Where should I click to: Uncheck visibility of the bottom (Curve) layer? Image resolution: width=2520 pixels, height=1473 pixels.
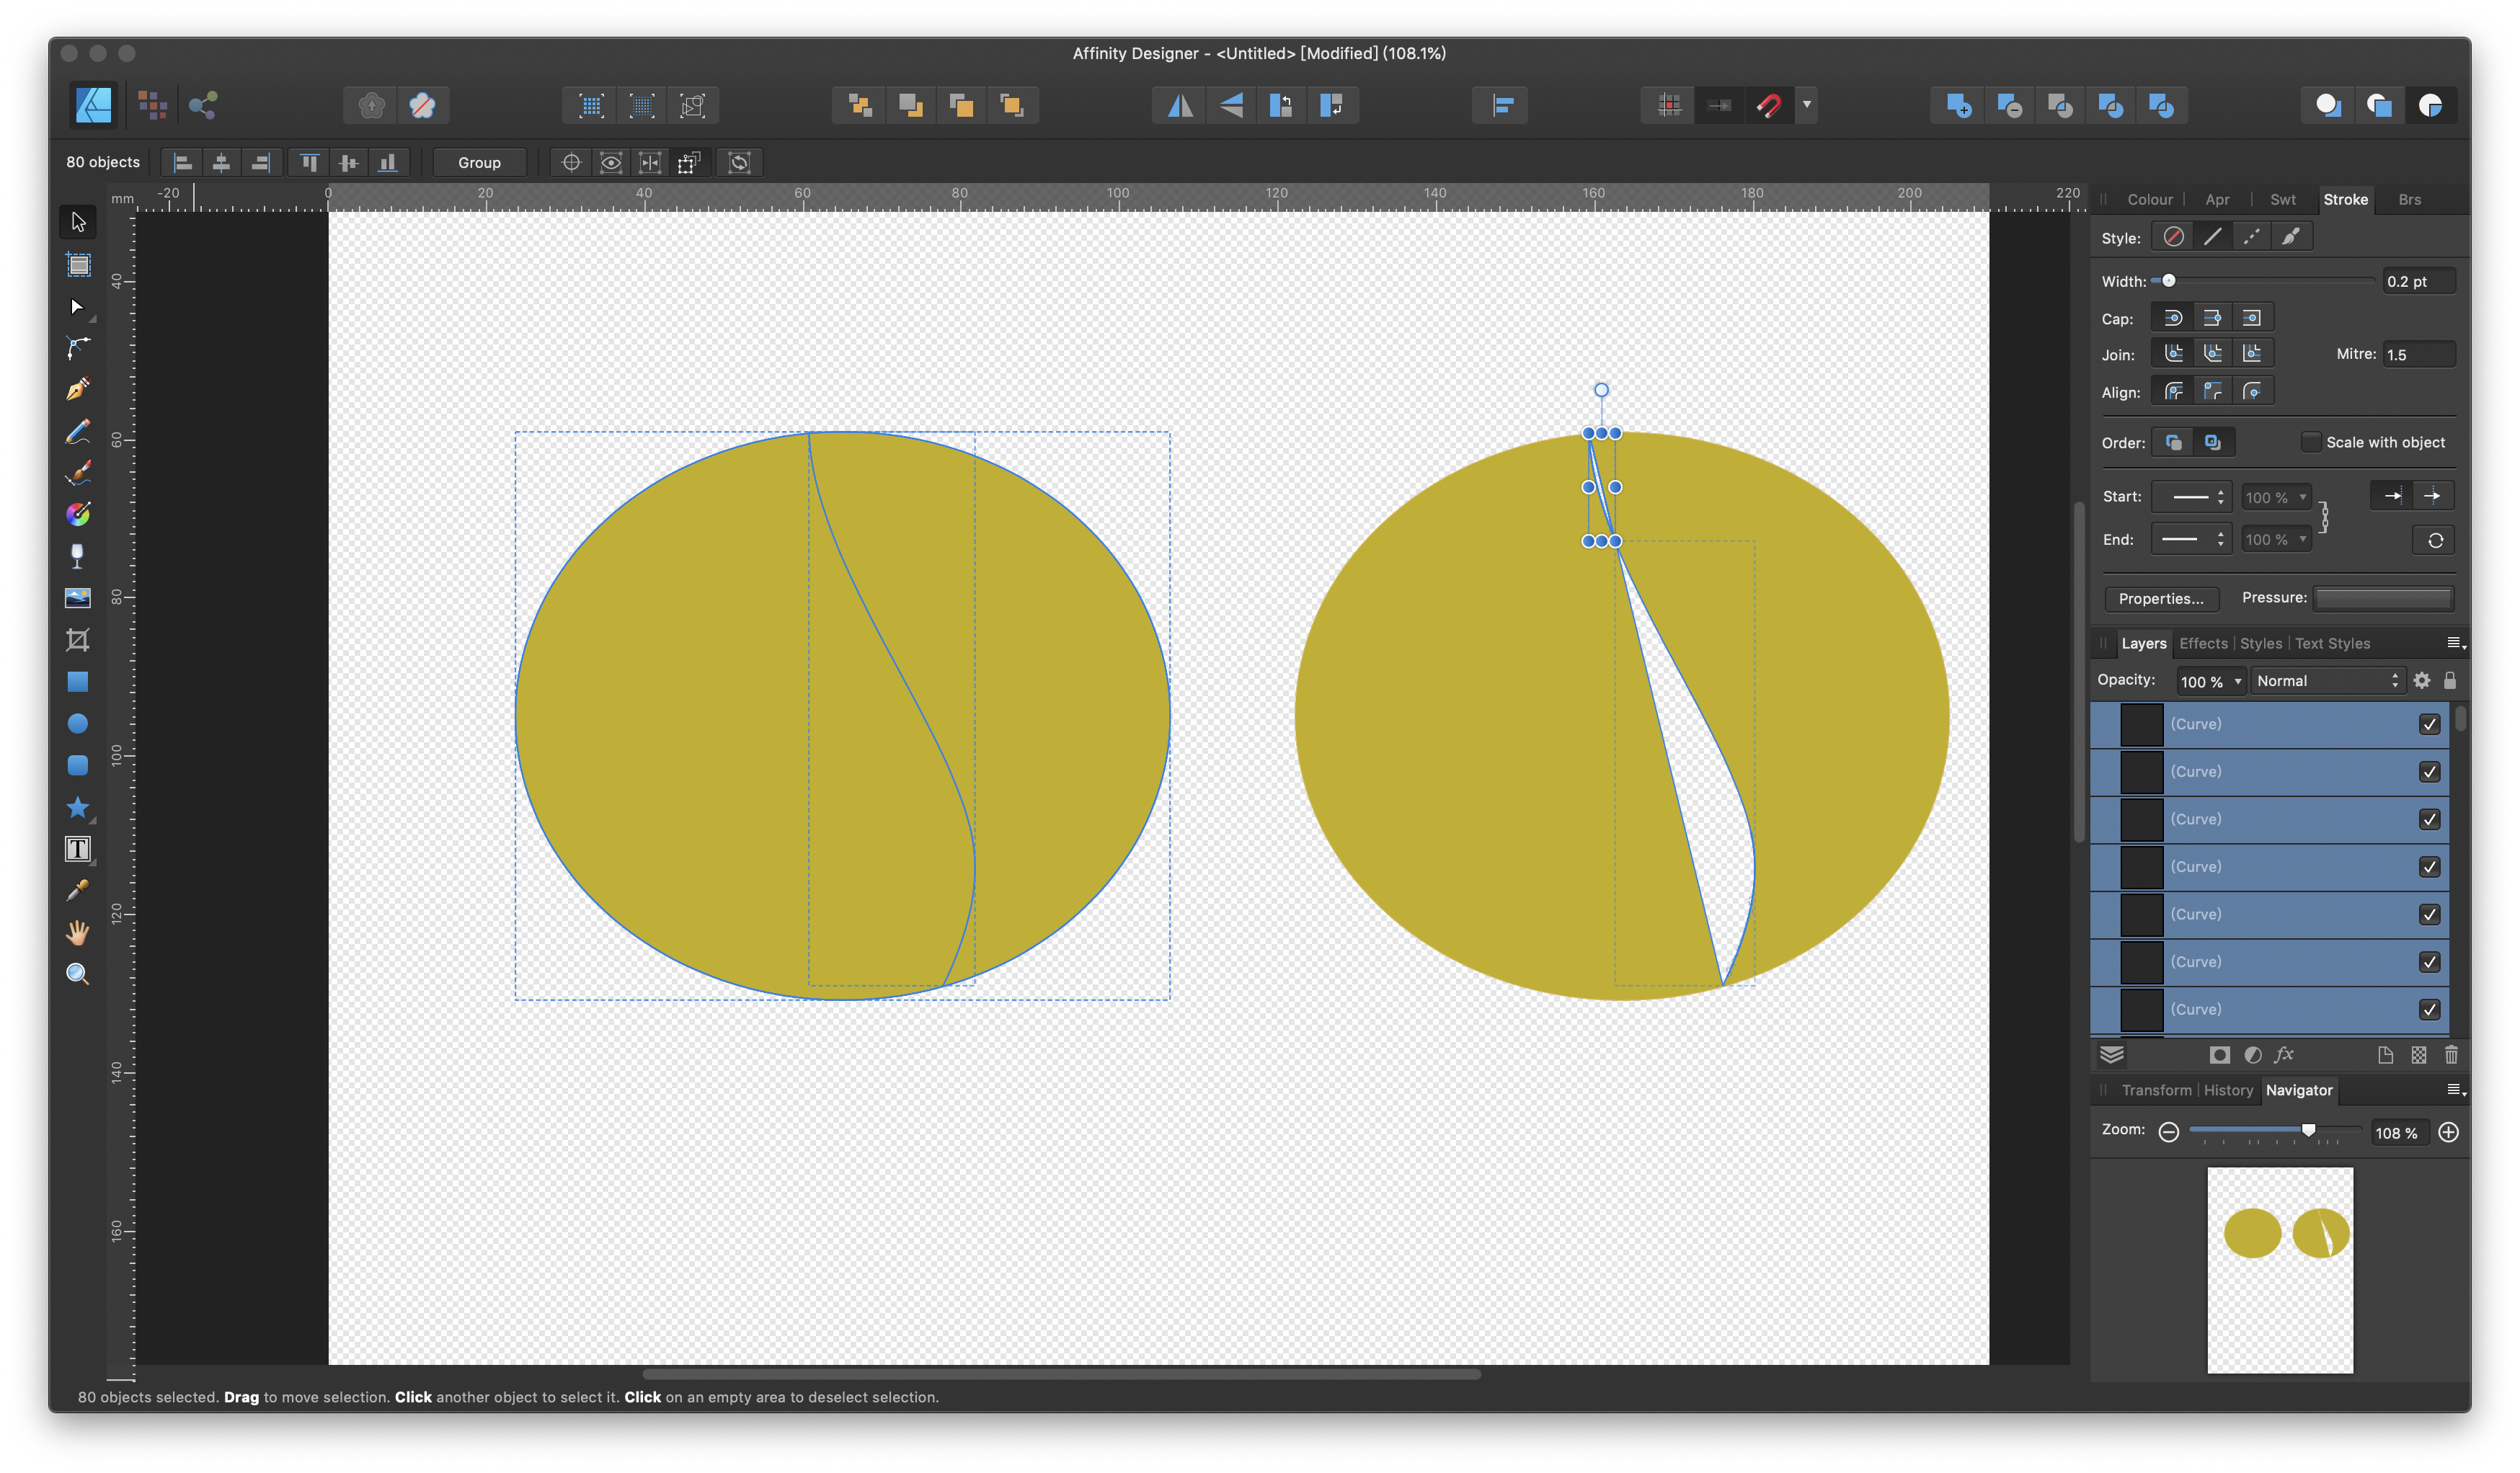tap(2430, 1009)
